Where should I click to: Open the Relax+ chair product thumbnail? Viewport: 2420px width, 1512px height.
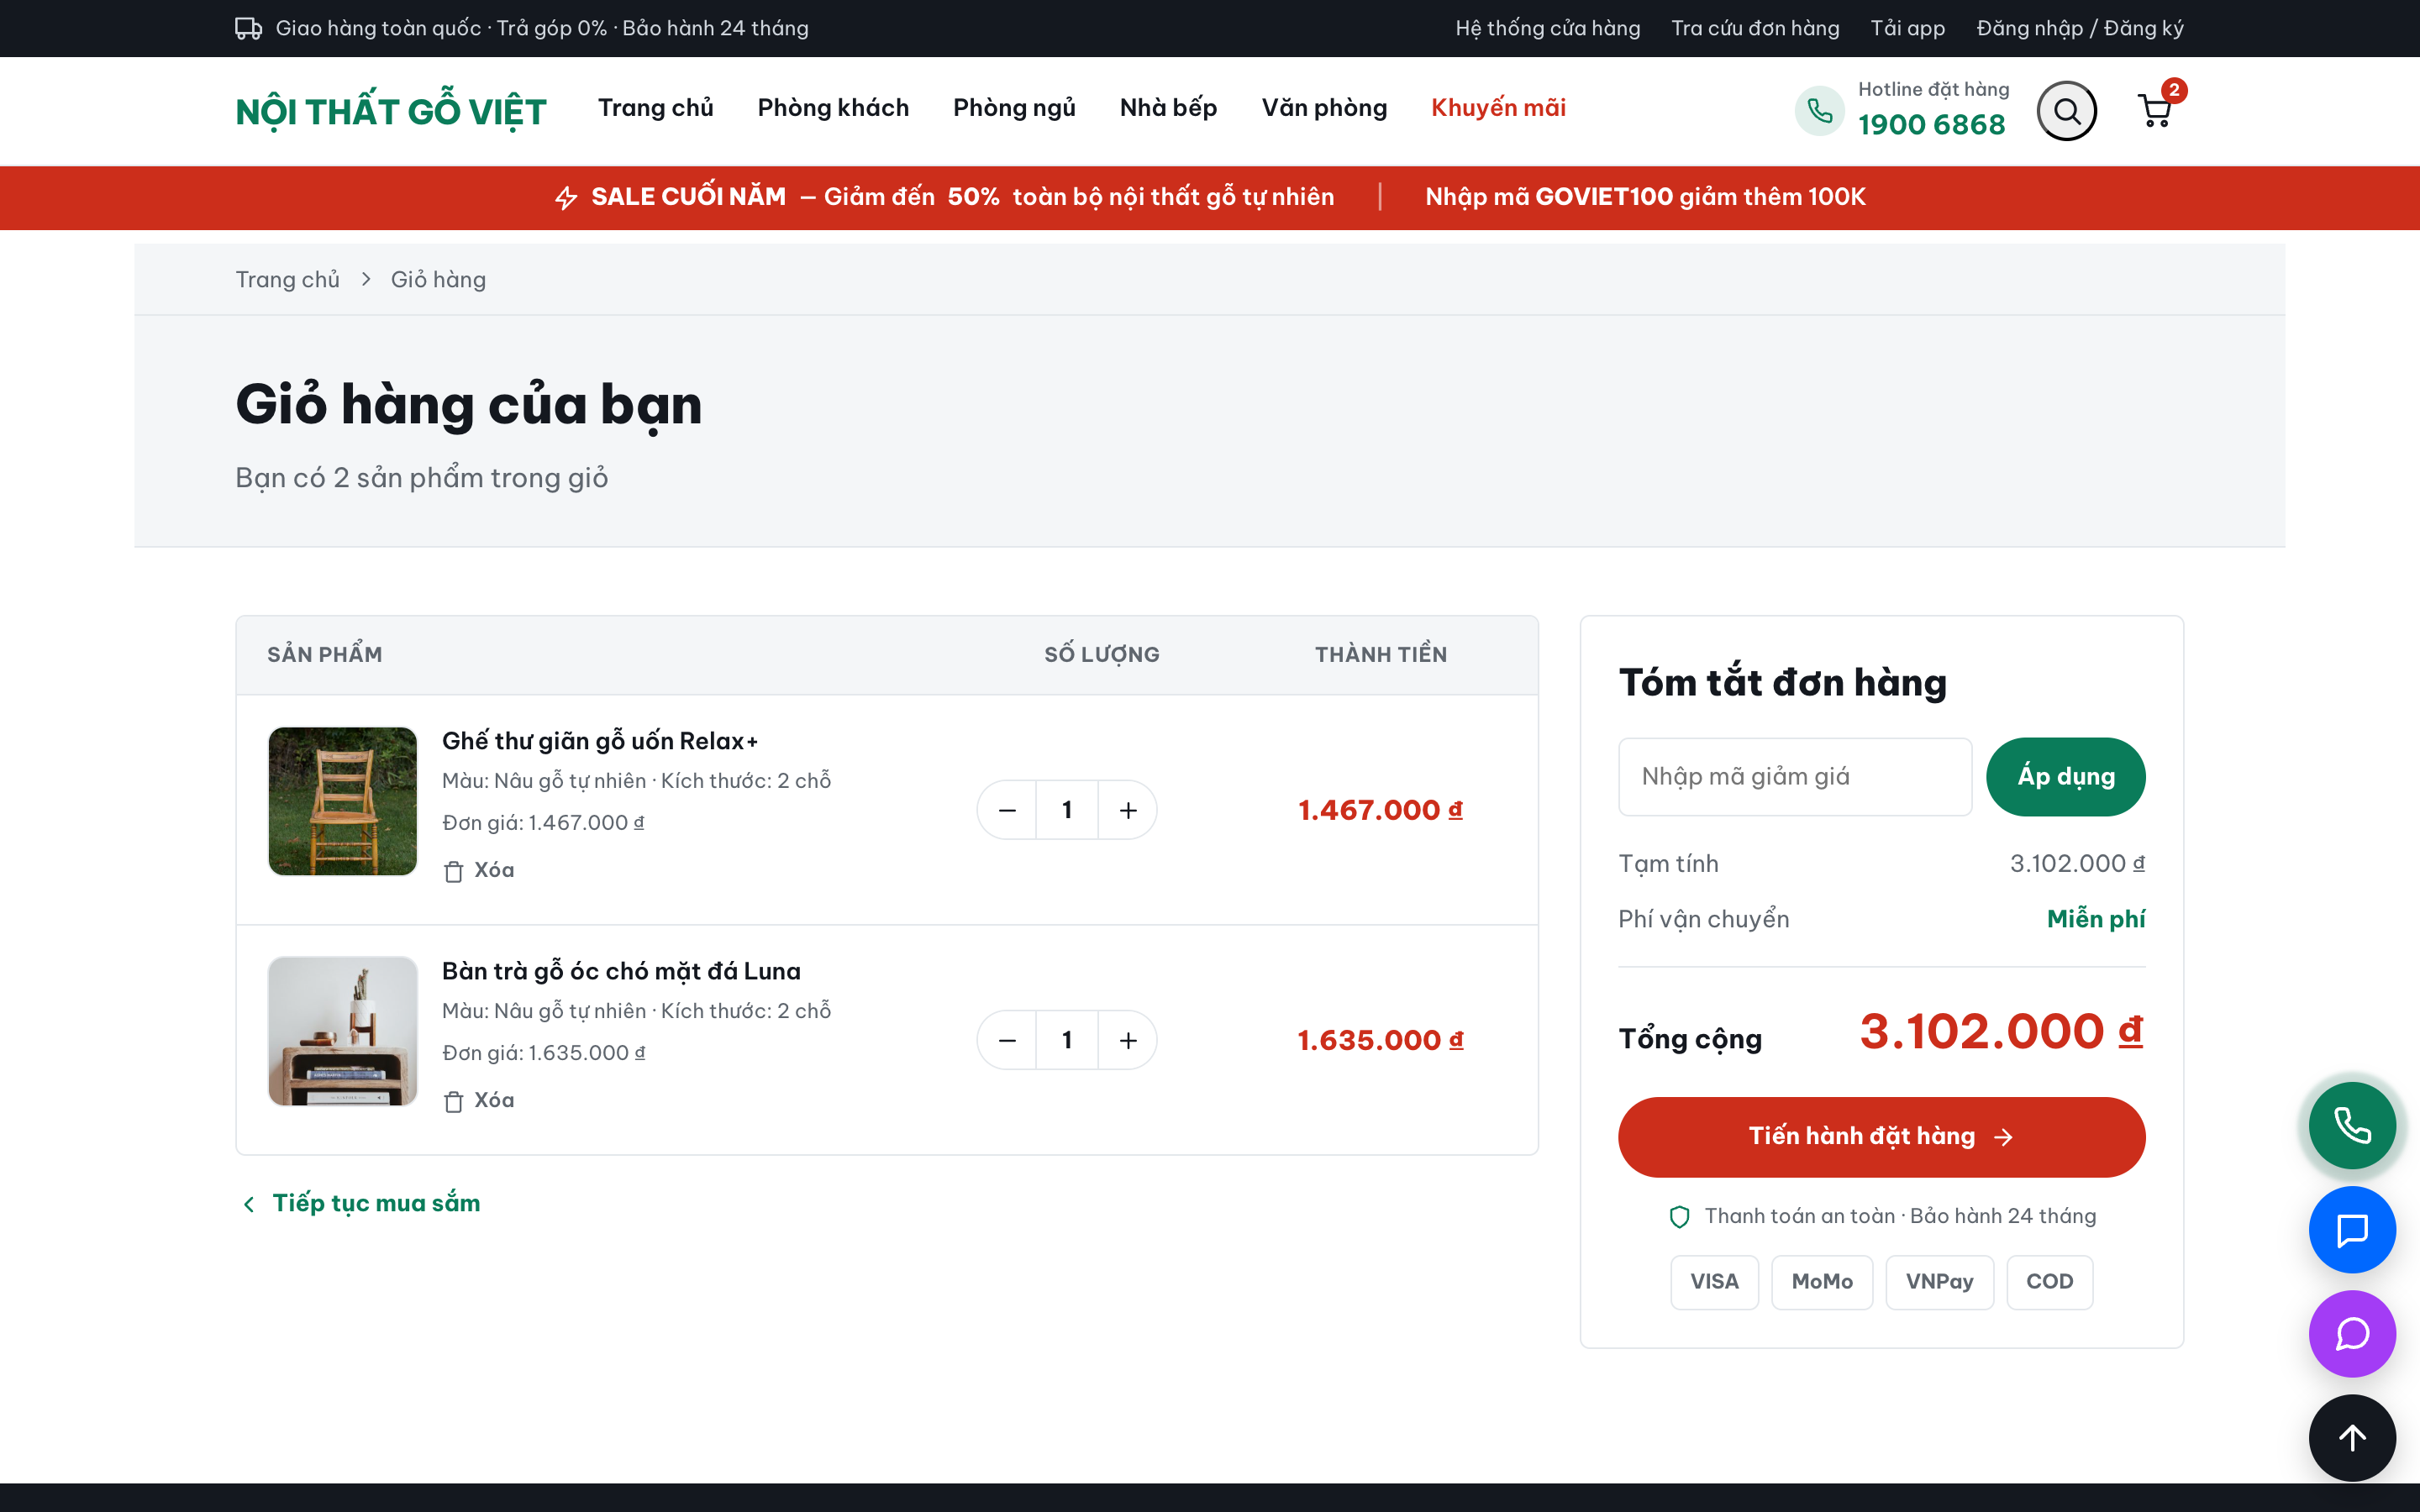coord(343,801)
